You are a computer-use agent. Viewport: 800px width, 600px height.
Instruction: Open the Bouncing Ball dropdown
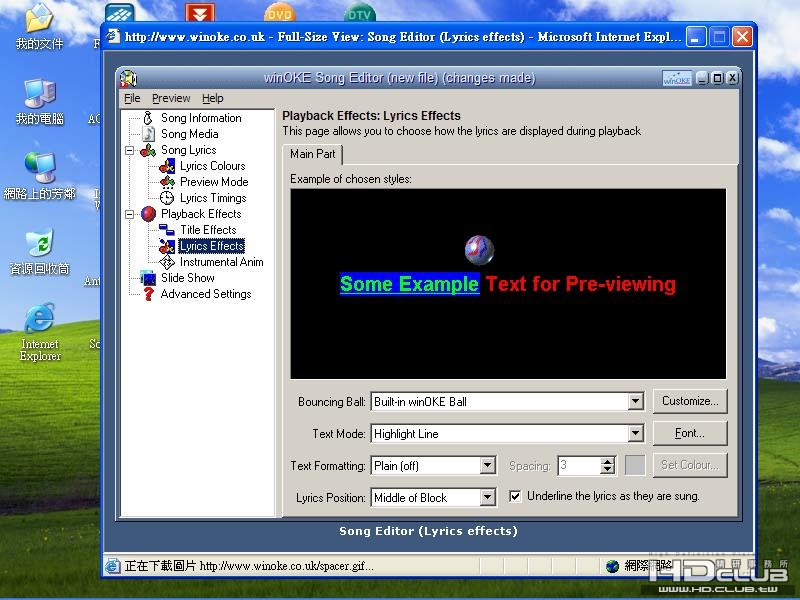point(635,402)
